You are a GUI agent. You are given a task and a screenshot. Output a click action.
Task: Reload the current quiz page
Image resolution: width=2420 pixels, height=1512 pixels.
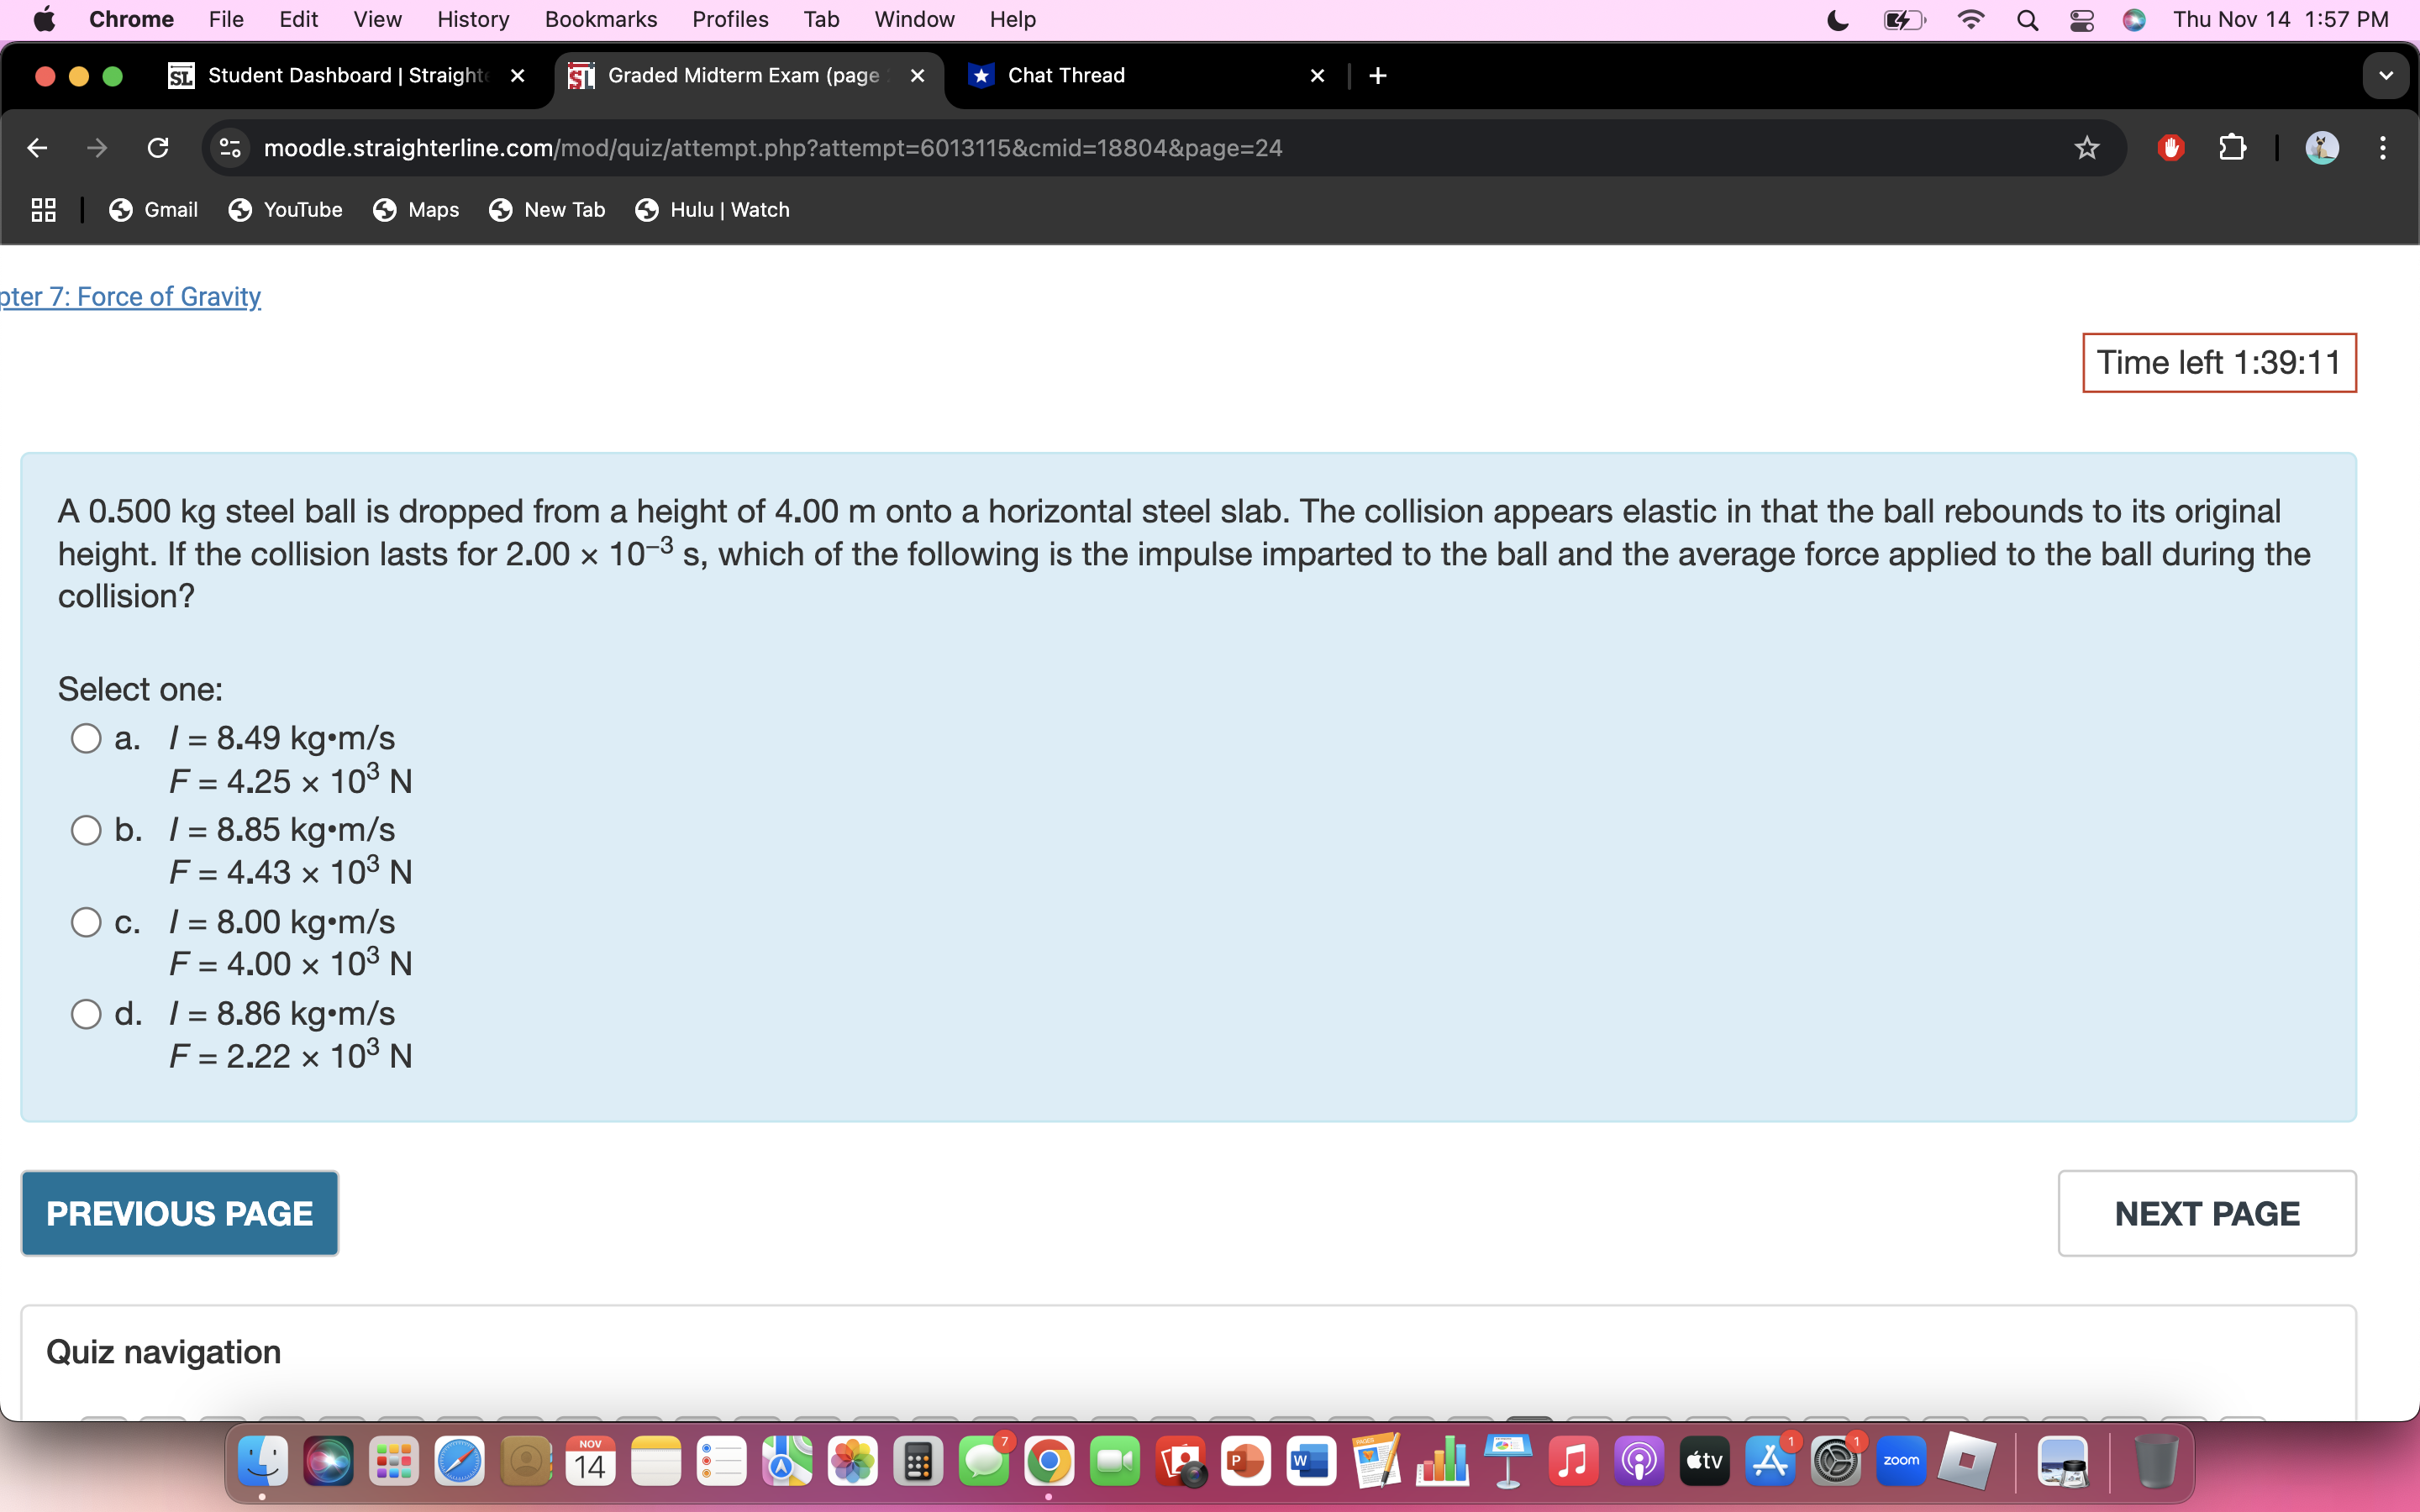tap(158, 147)
